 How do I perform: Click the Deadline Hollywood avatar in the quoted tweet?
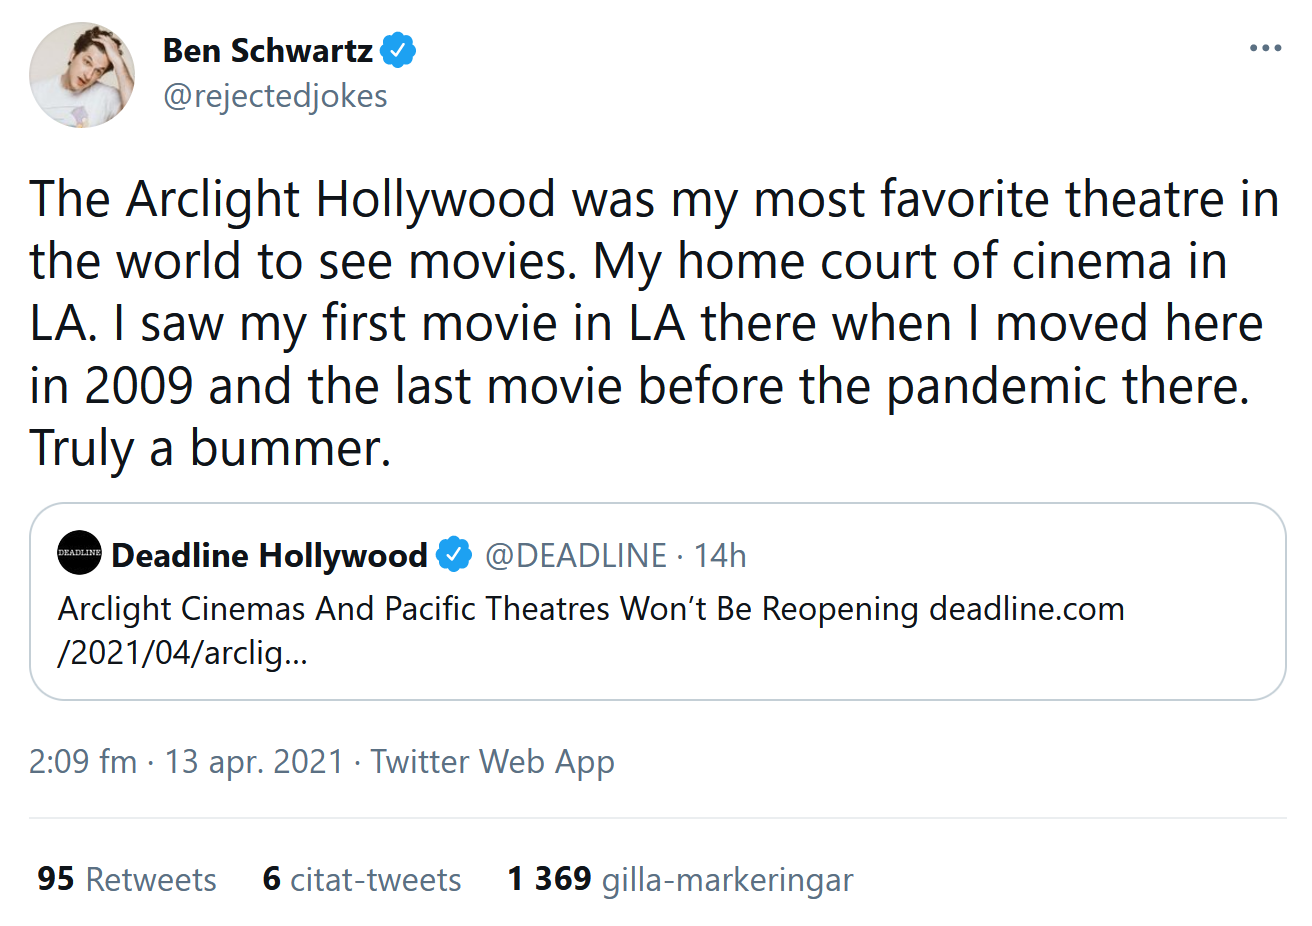point(79,553)
